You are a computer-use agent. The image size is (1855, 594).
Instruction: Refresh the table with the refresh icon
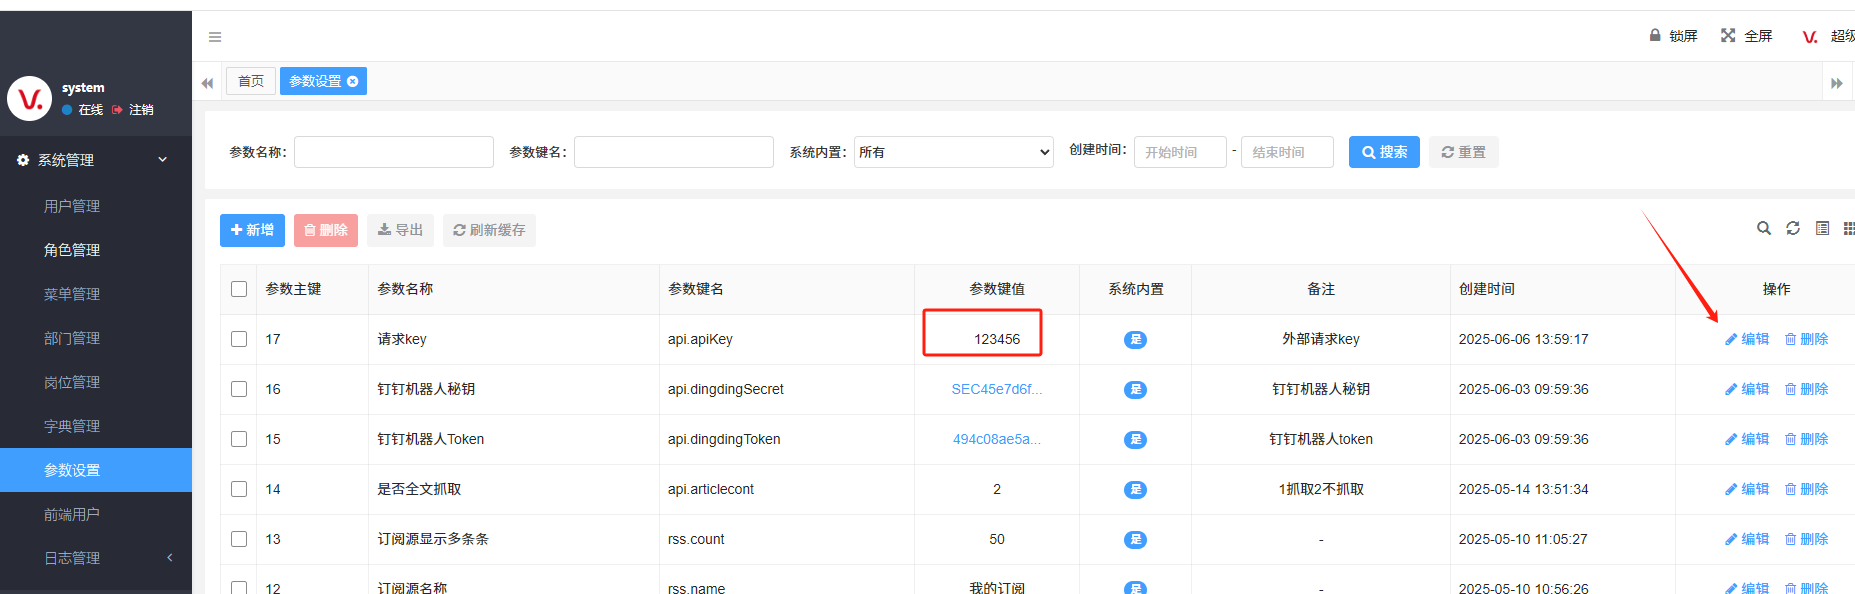[1793, 228]
